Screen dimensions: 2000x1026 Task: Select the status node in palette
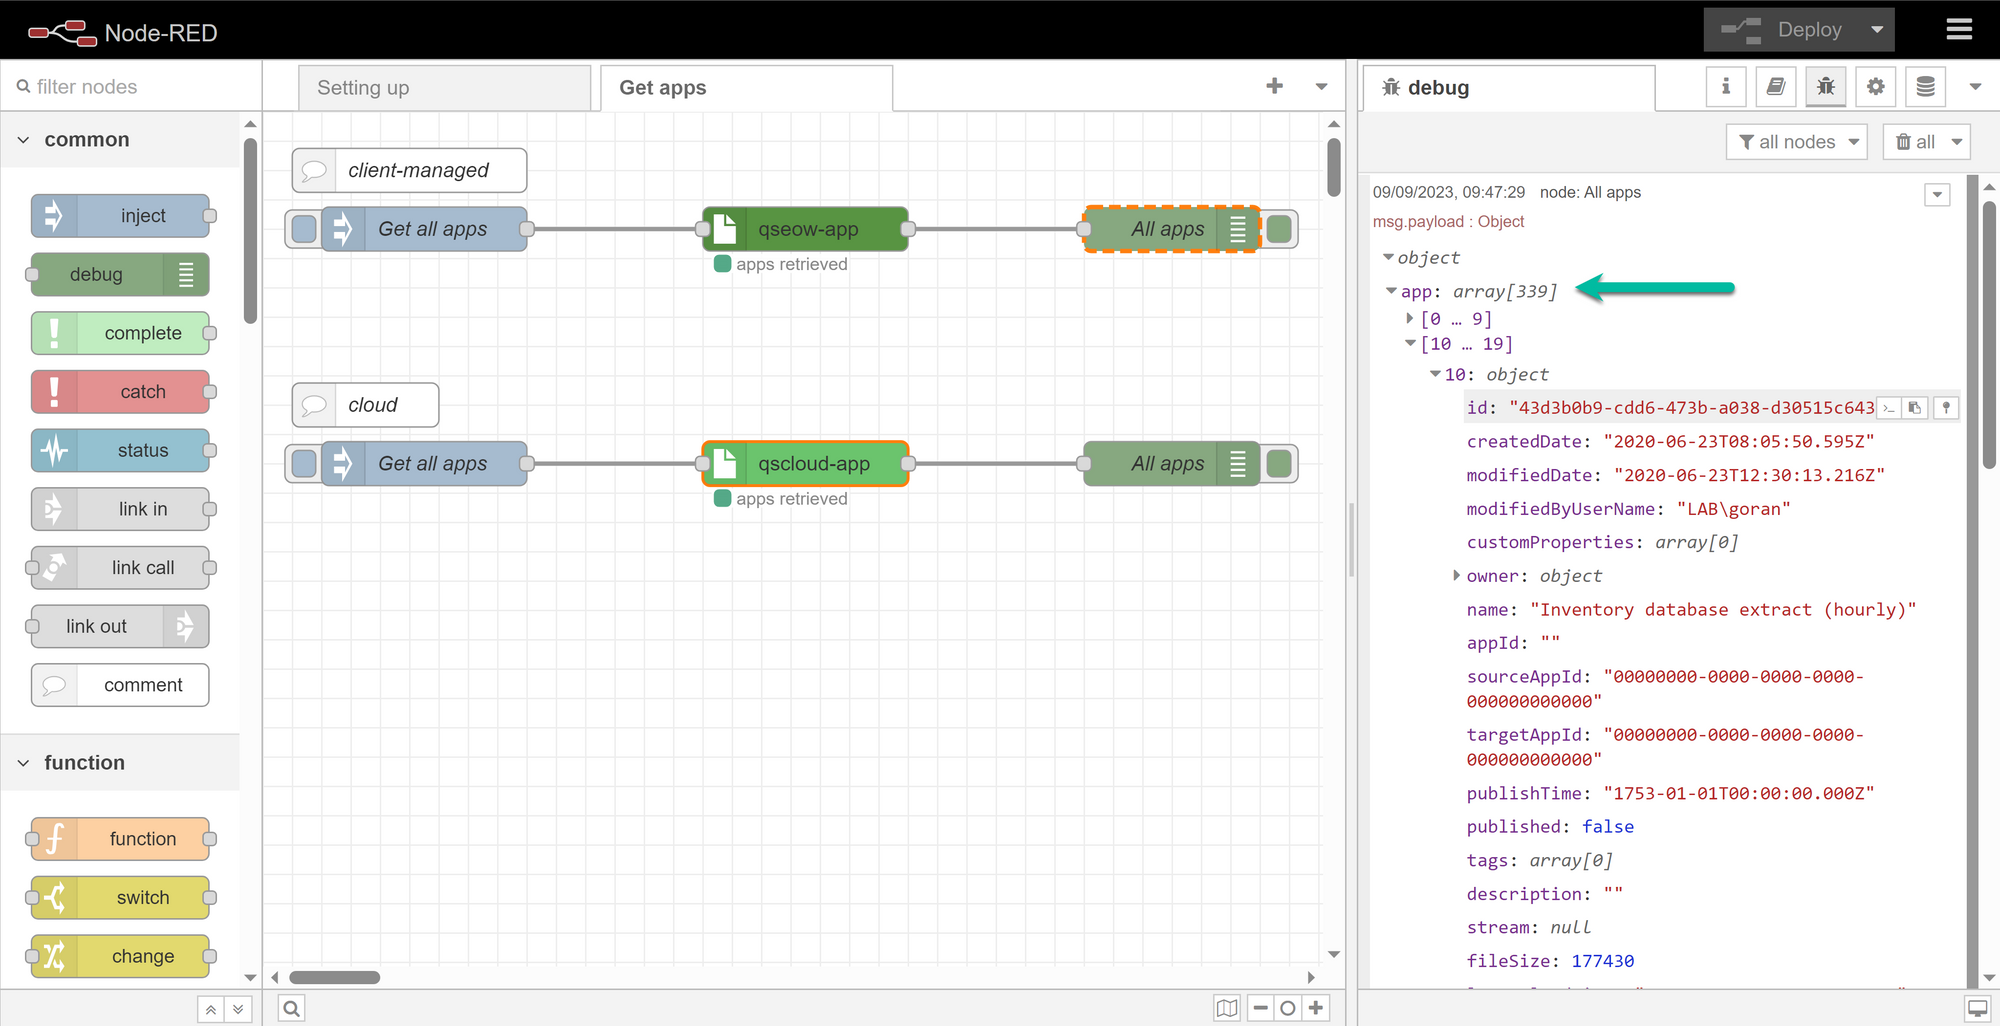[x=121, y=450]
